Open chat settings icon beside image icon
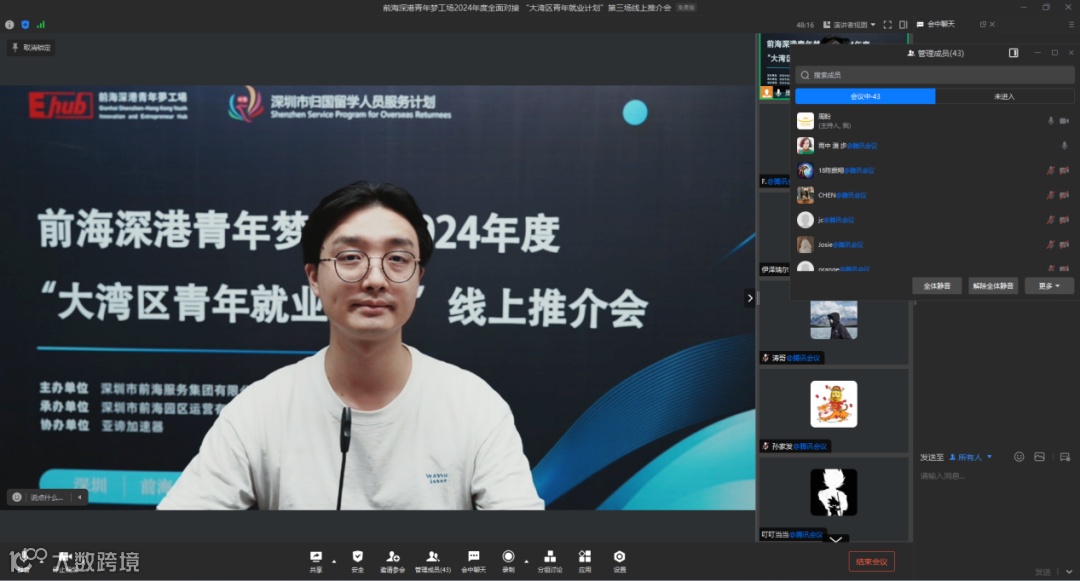This screenshot has width=1080, height=581. click(1065, 456)
